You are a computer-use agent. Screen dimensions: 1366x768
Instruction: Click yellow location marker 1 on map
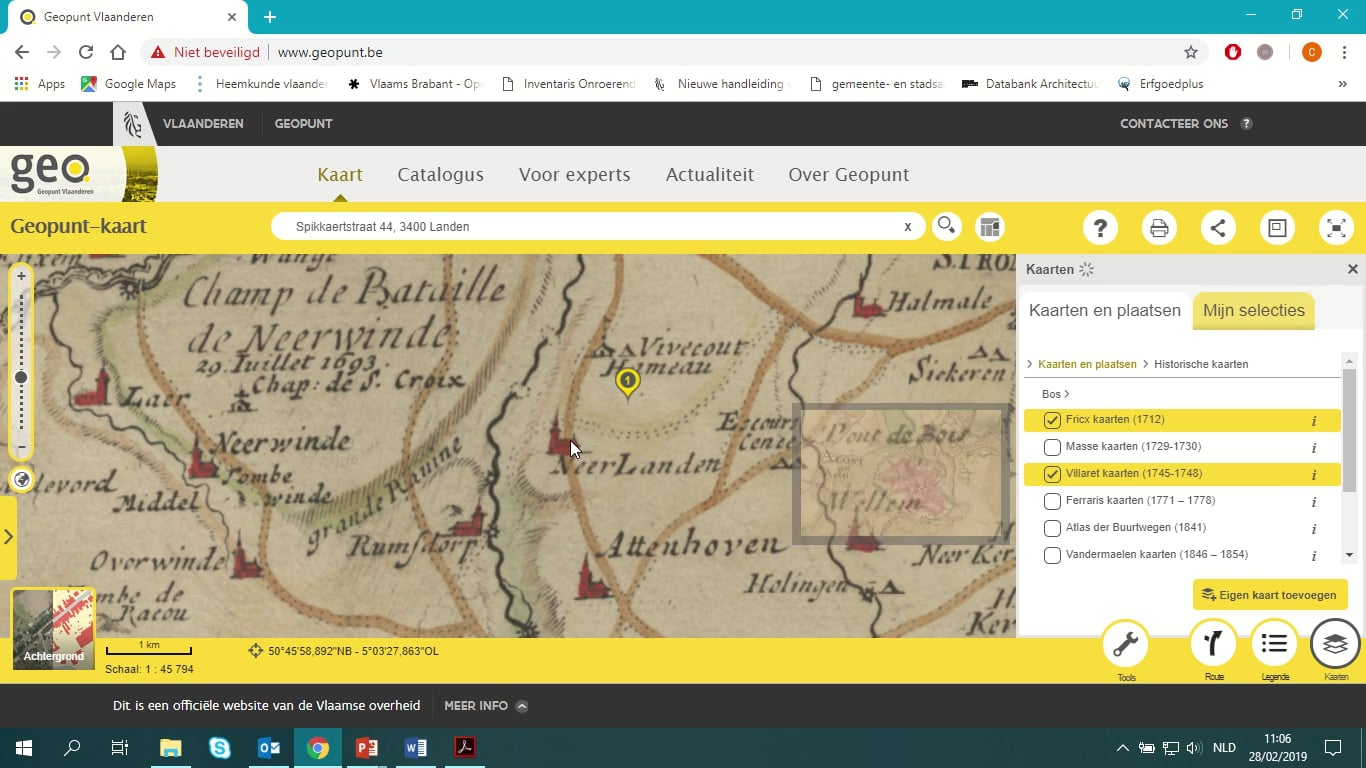627,382
